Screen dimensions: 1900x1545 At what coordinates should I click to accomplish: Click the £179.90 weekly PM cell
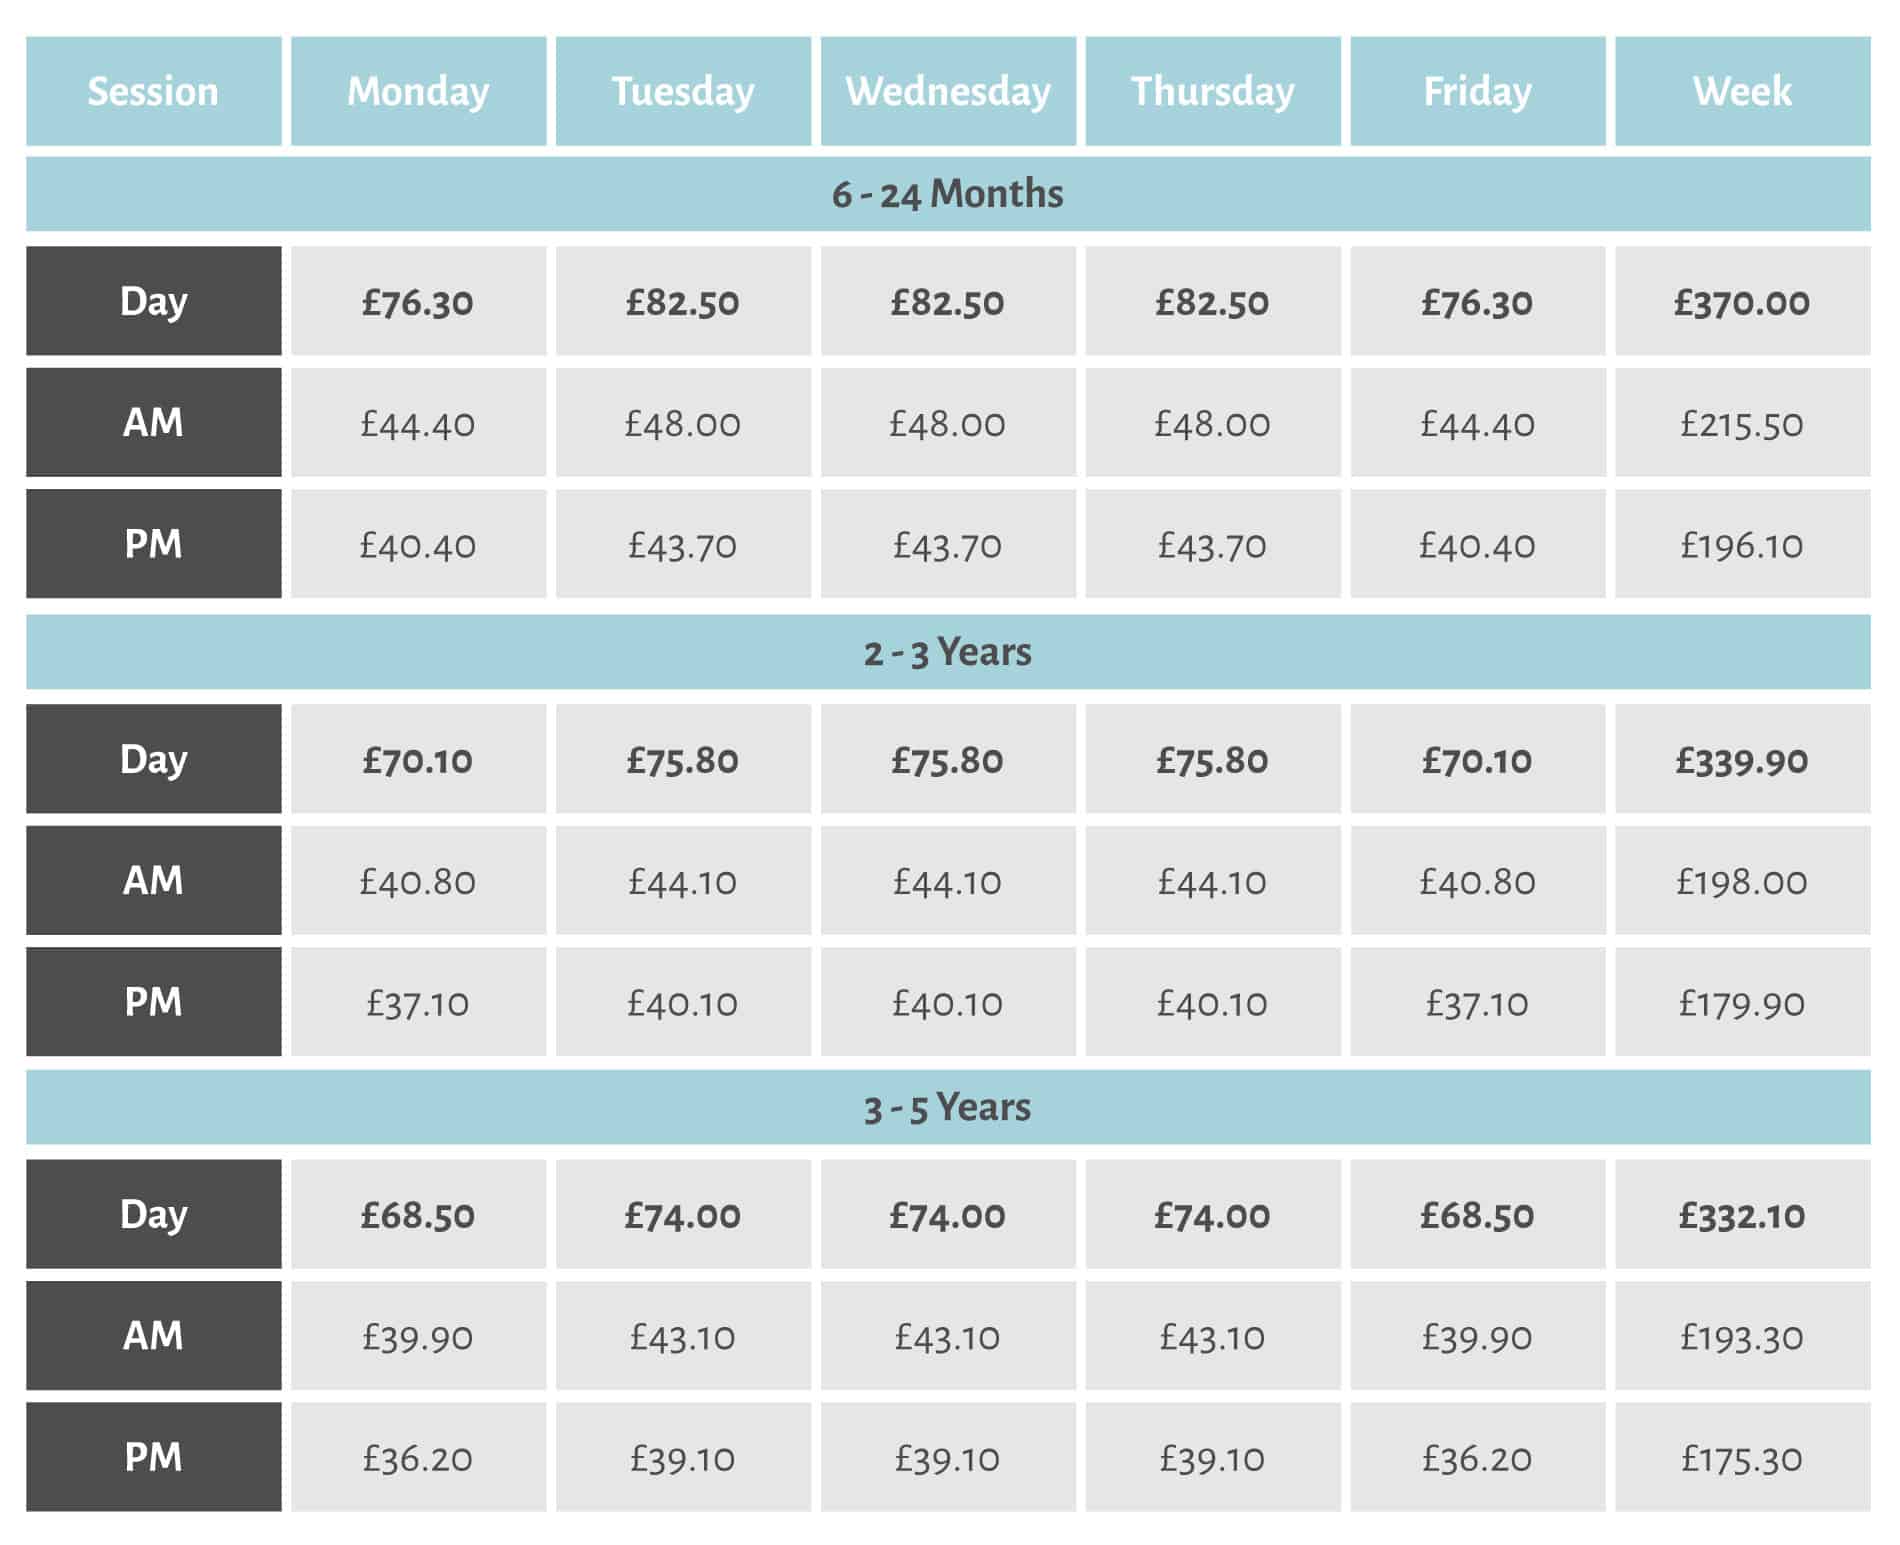(1742, 1002)
